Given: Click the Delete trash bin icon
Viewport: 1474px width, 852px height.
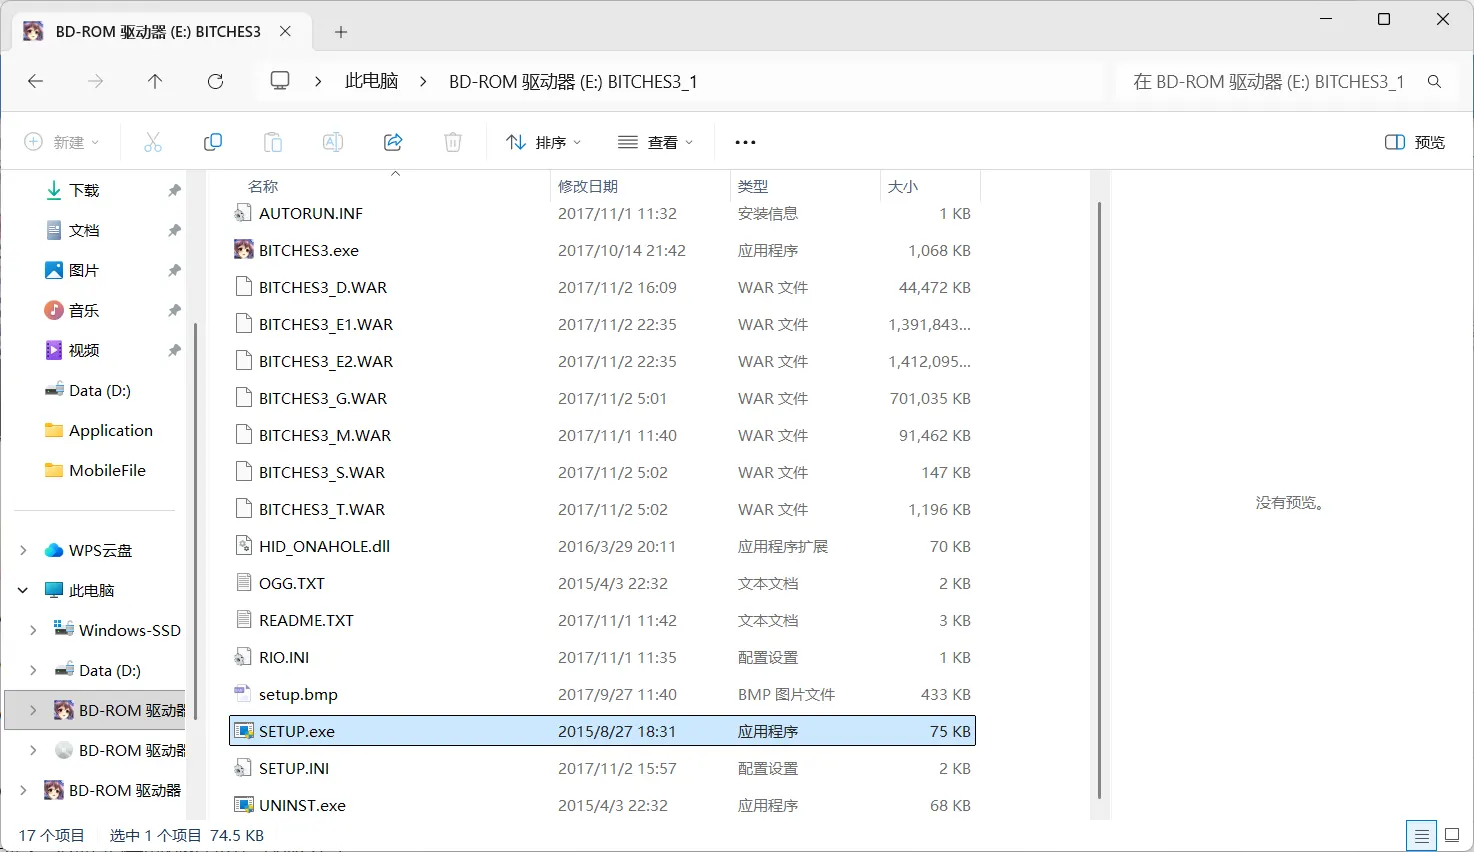Looking at the screenshot, I should click(x=453, y=142).
